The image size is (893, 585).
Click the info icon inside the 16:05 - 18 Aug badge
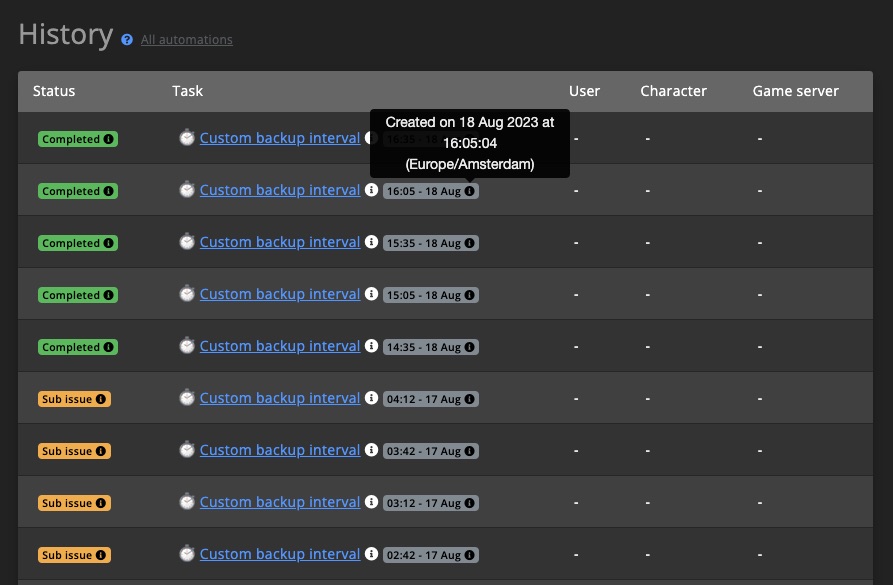click(469, 191)
